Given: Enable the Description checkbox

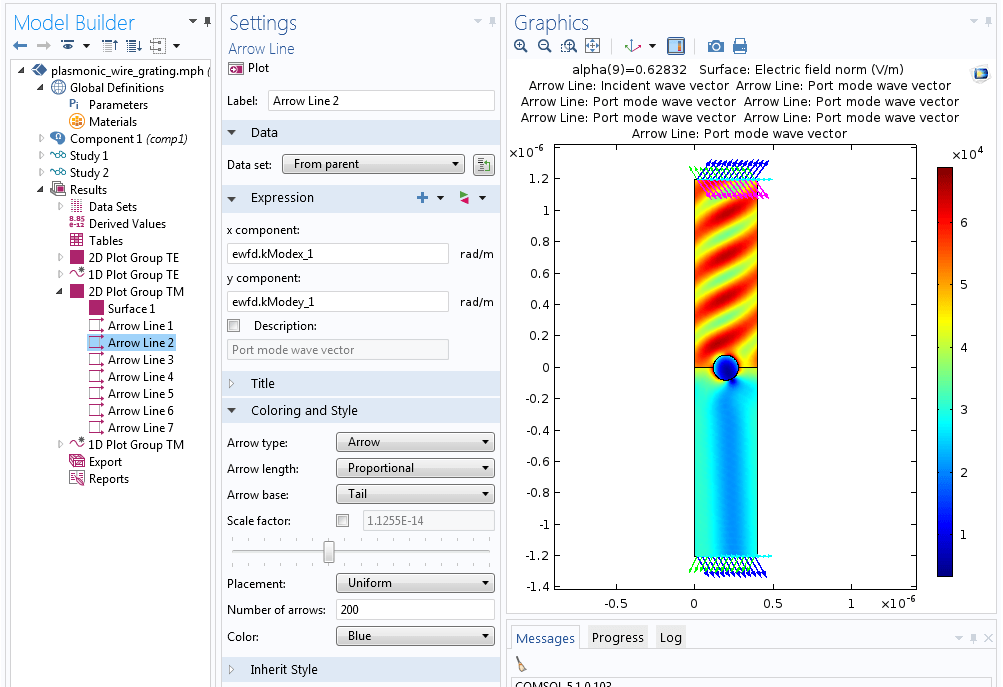Looking at the screenshot, I should 234,326.
